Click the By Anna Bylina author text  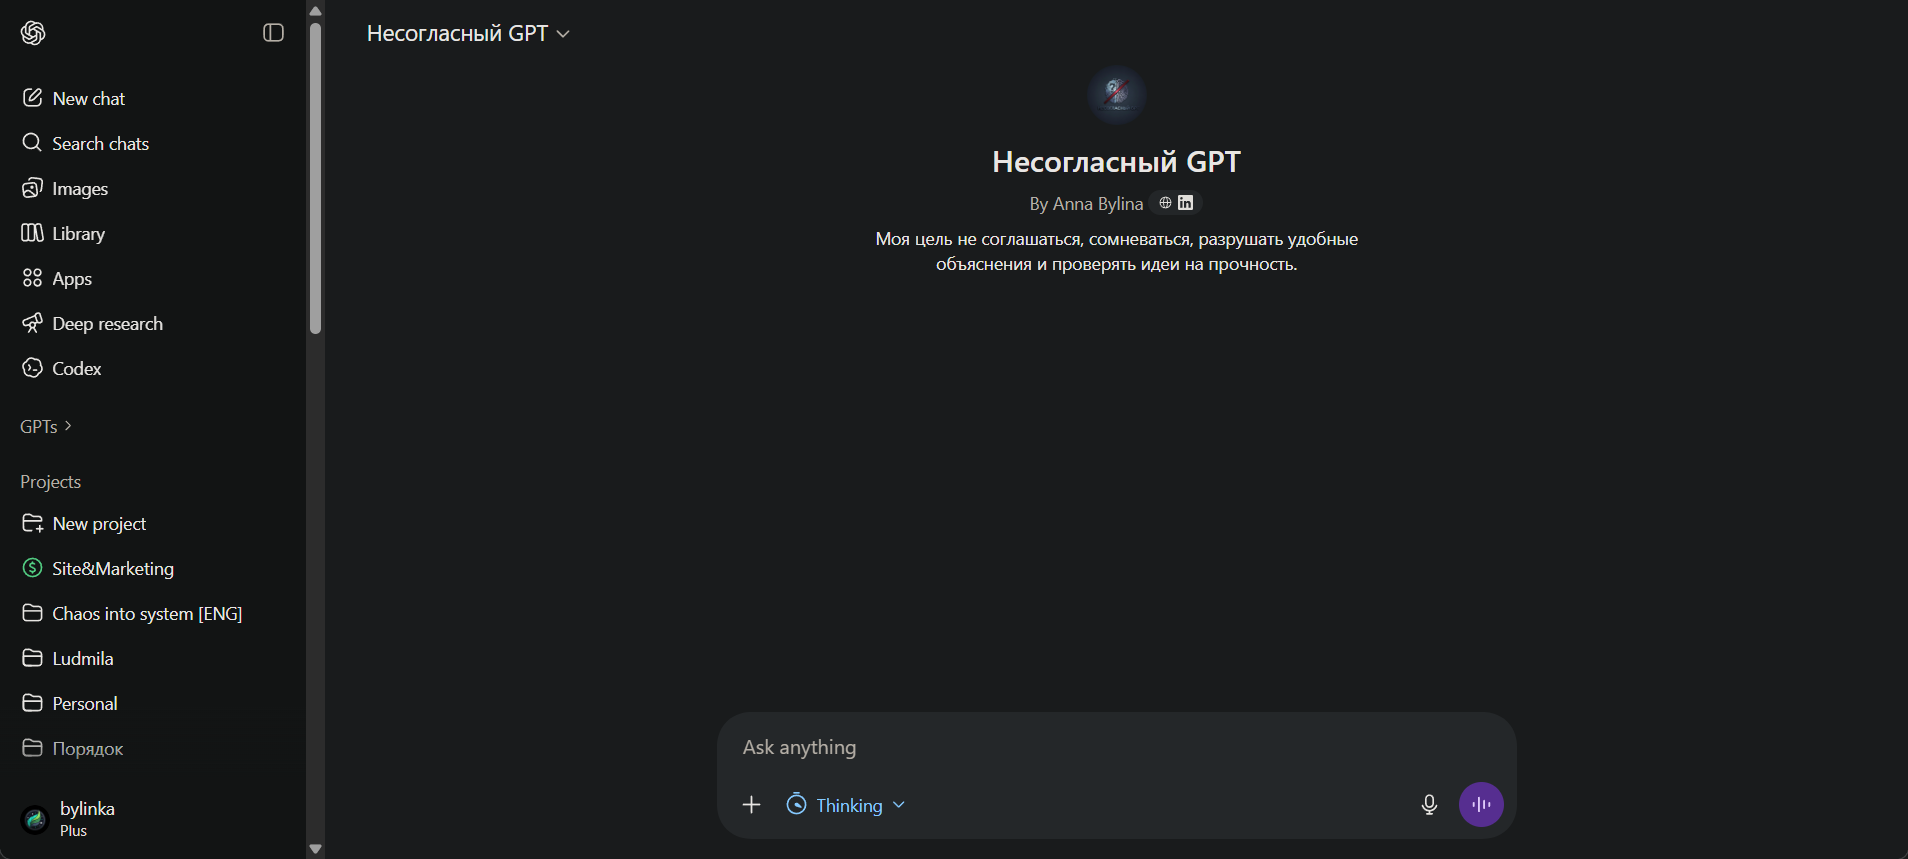click(x=1086, y=204)
